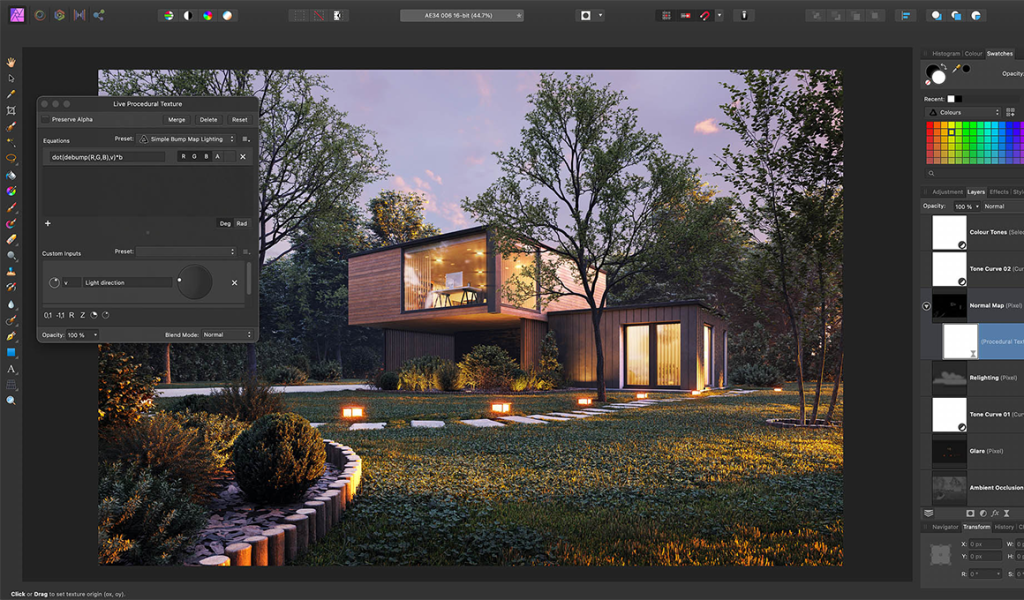1024x600 pixels.
Task: Pick the white recent colour swatch
Action: (x=951, y=99)
